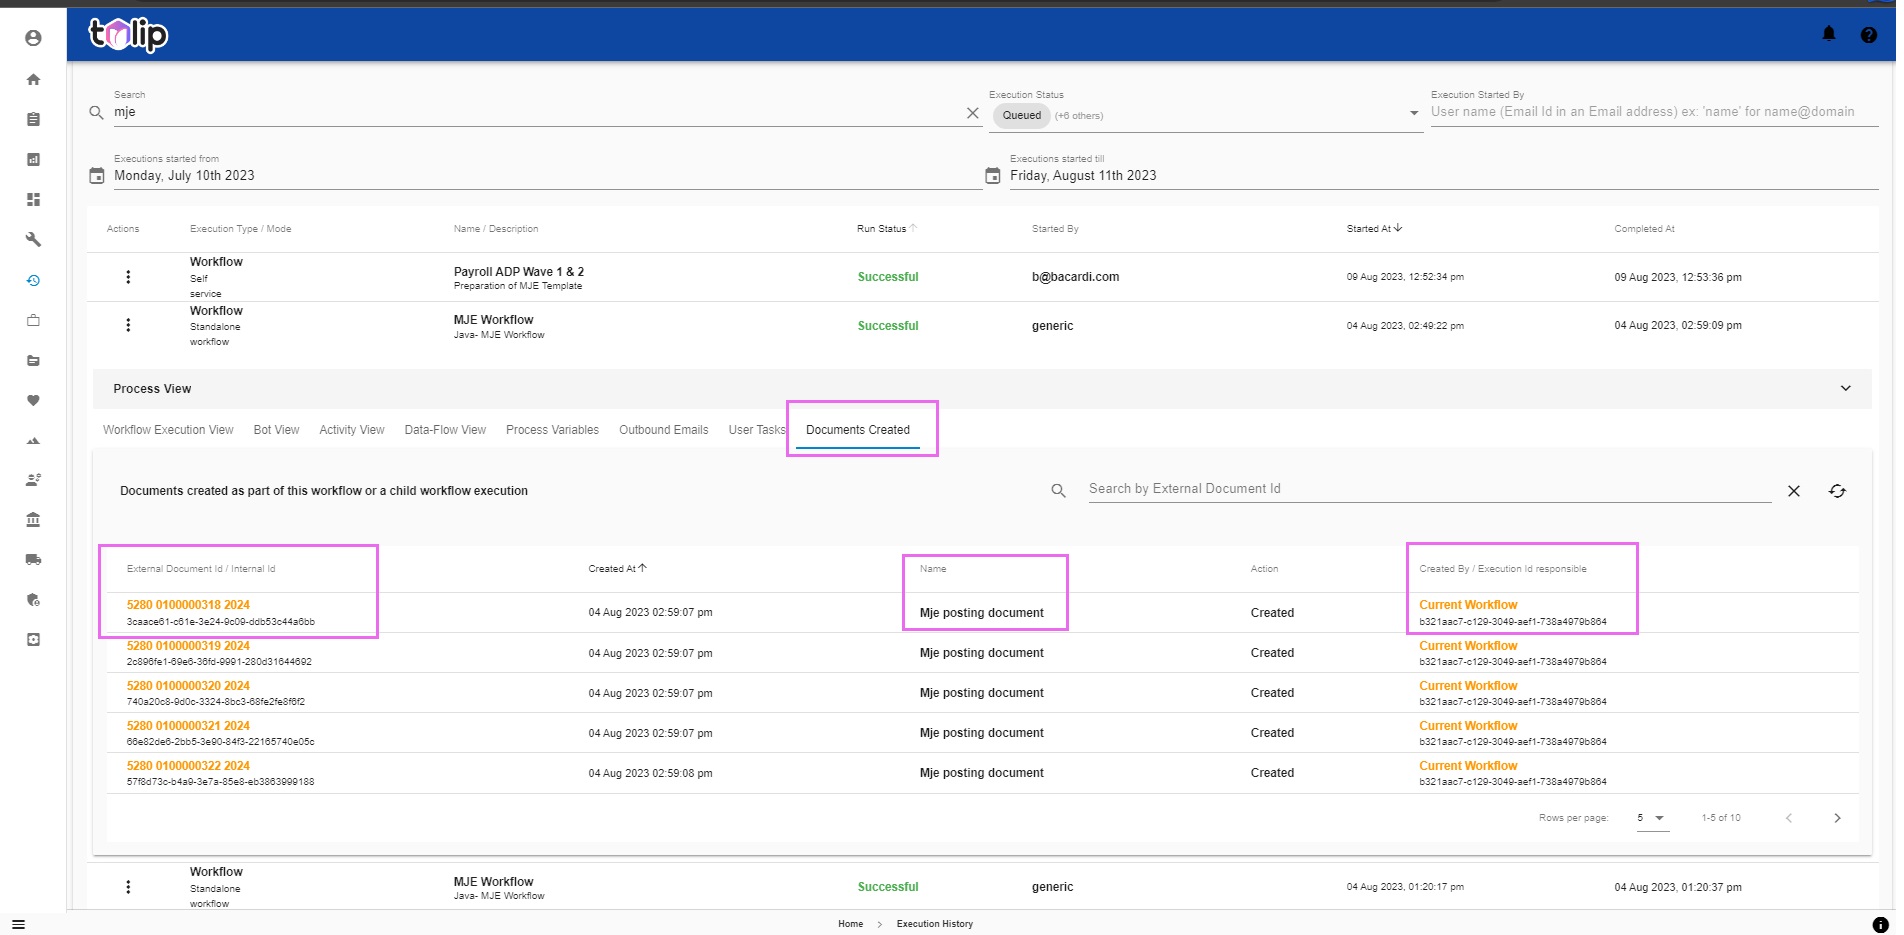Open actions menu for 02:49:22 pm MJE Workflow
Image resolution: width=1904 pixels, height=935 pixels.
coord(128,325)
